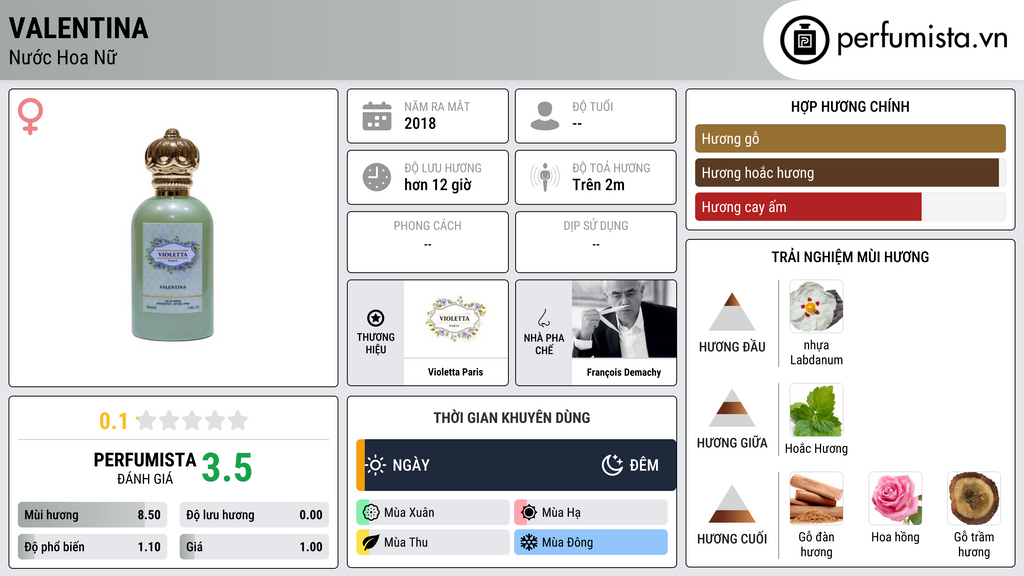Click the Gỗ đàn hương note image

pos(816,498)
